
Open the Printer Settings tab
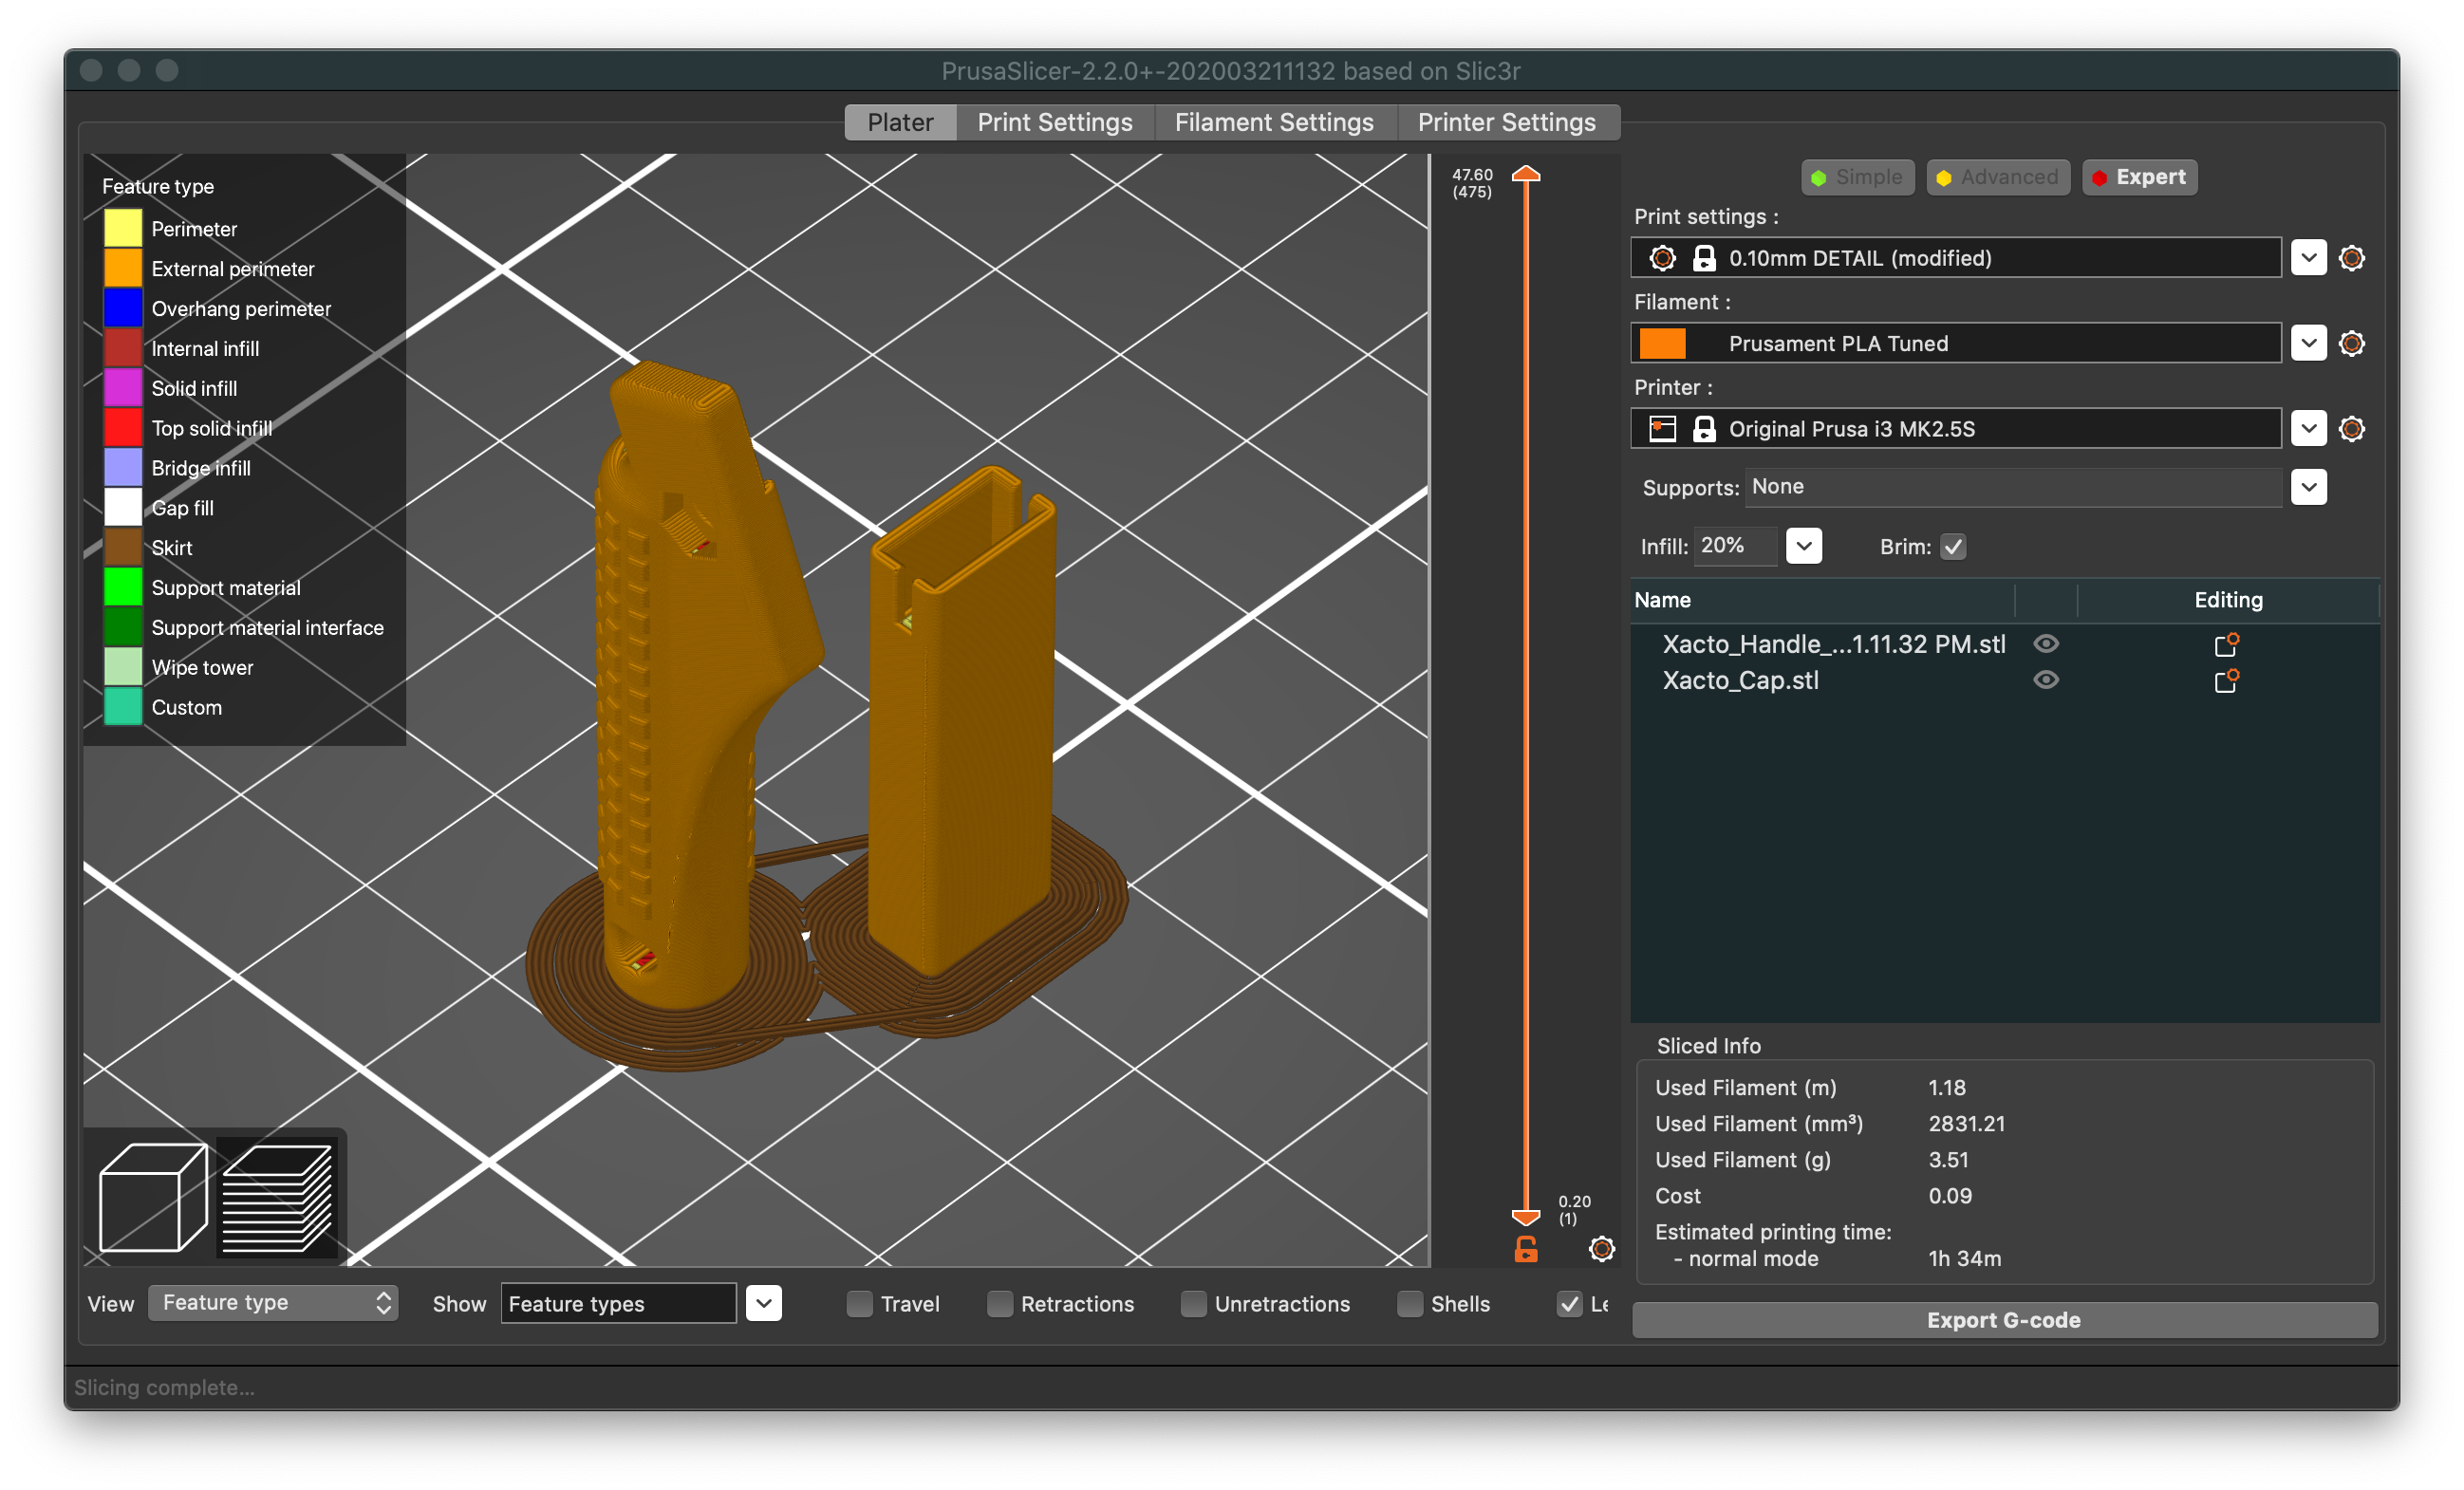[x=1506, y=122]
